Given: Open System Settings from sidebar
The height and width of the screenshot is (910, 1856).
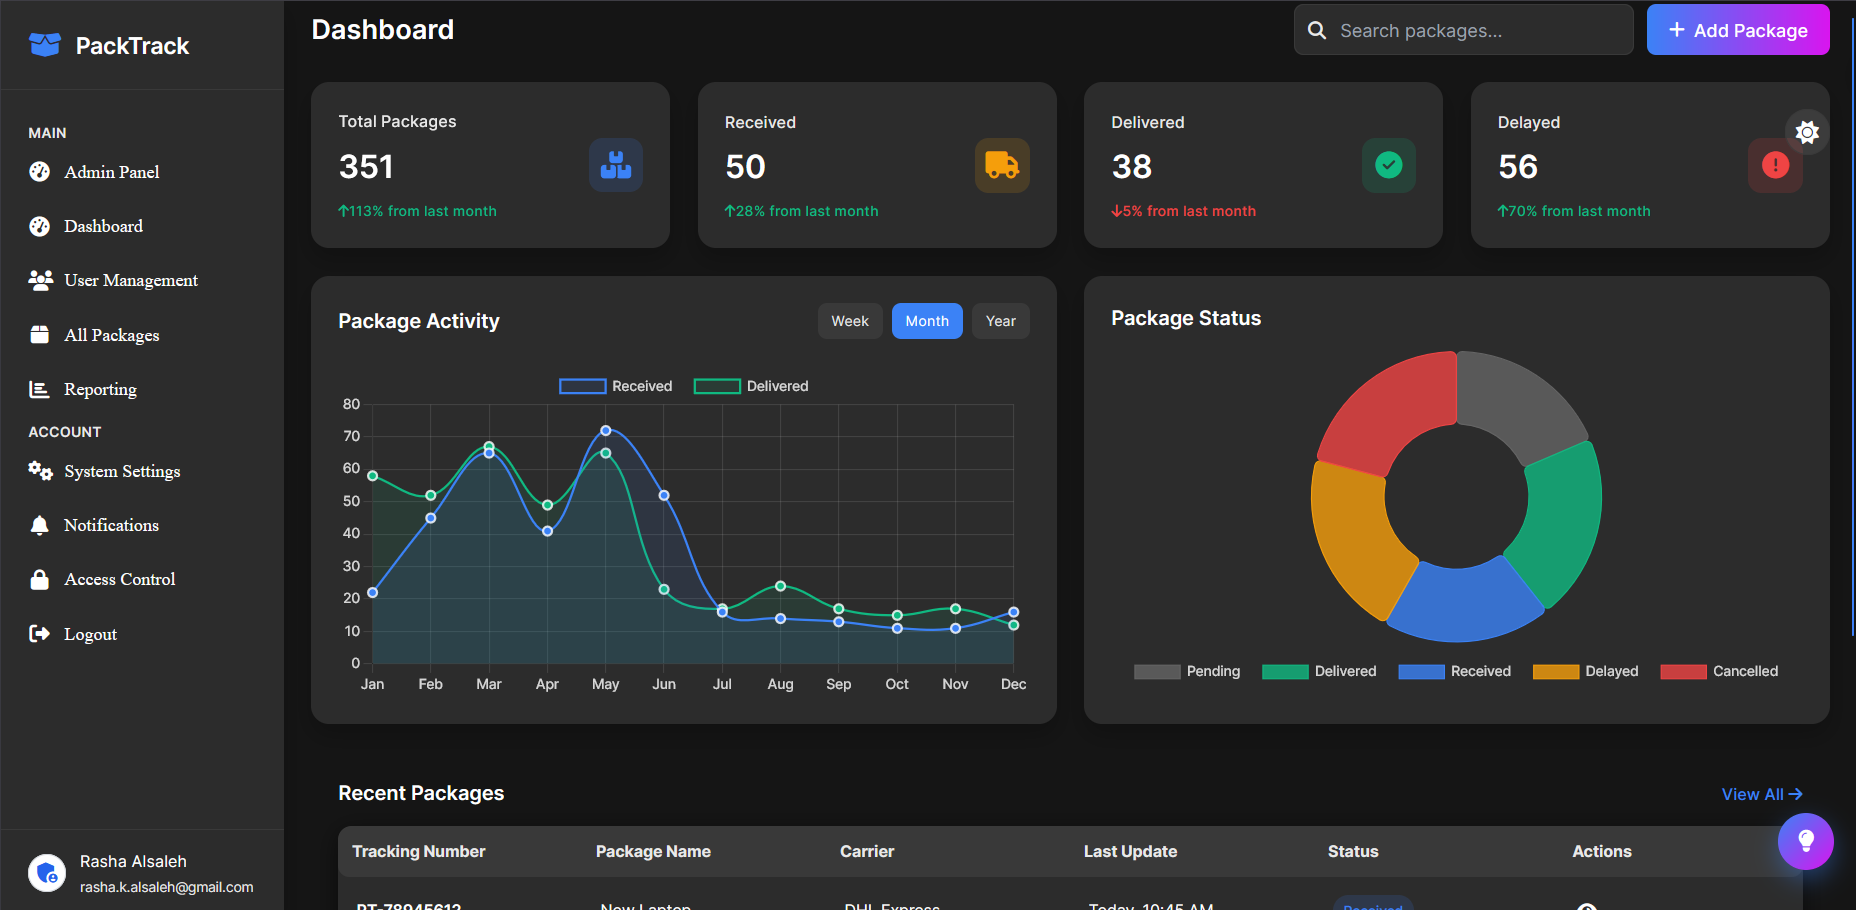Looking at the screenshot, I should [122, 471].
